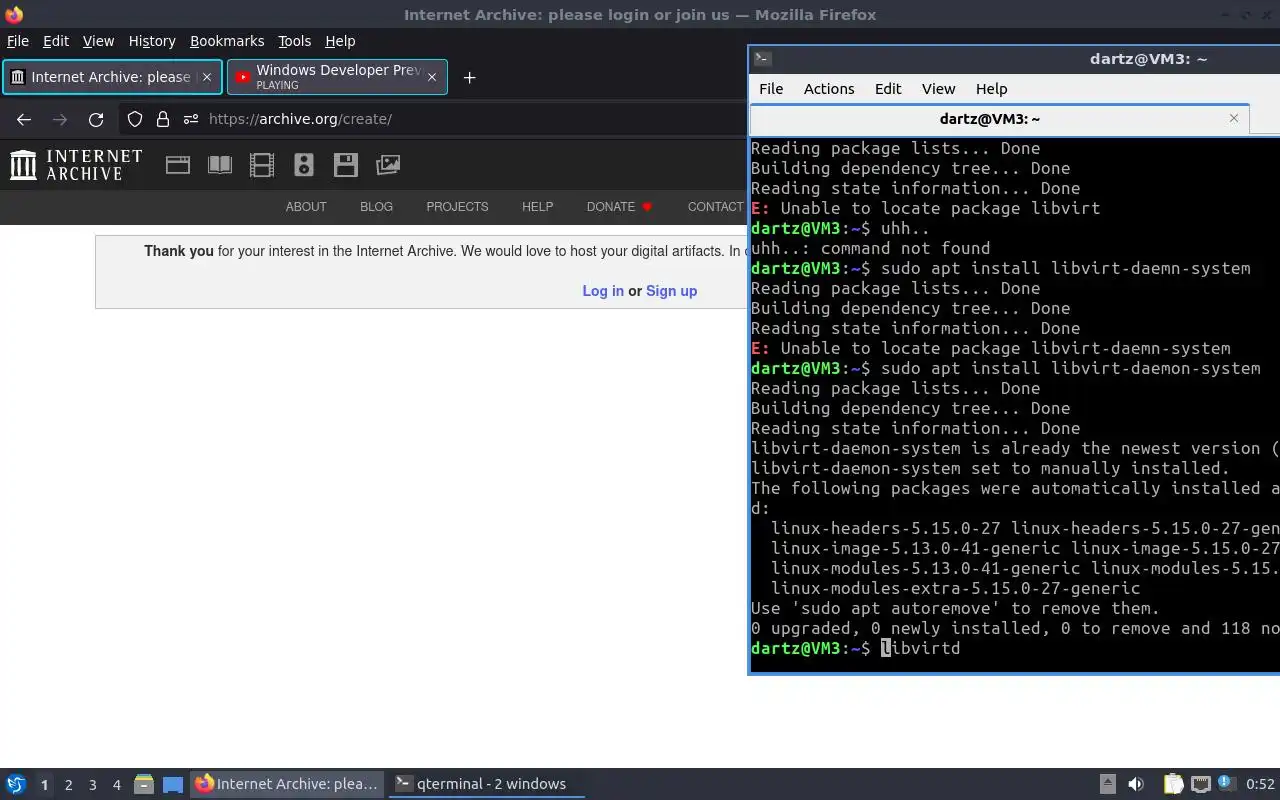
Task: Open the terminal File menu
Action: pos(771,89)
